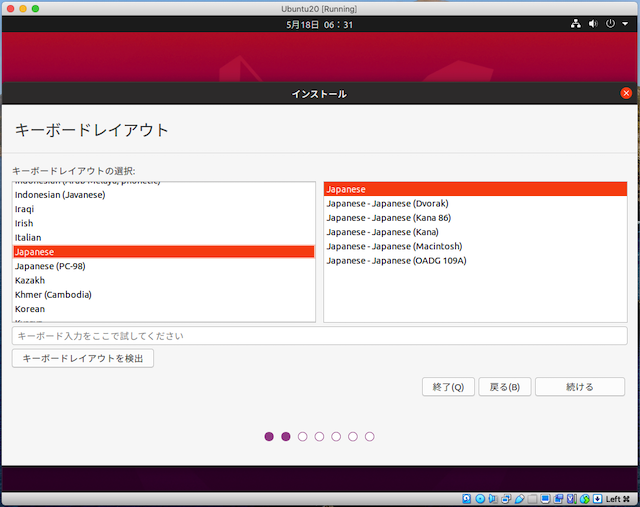This screenshot has height=507, width=640.
Task: Click the Ubuntu volume speaker icon
Action: coord(593,24)
